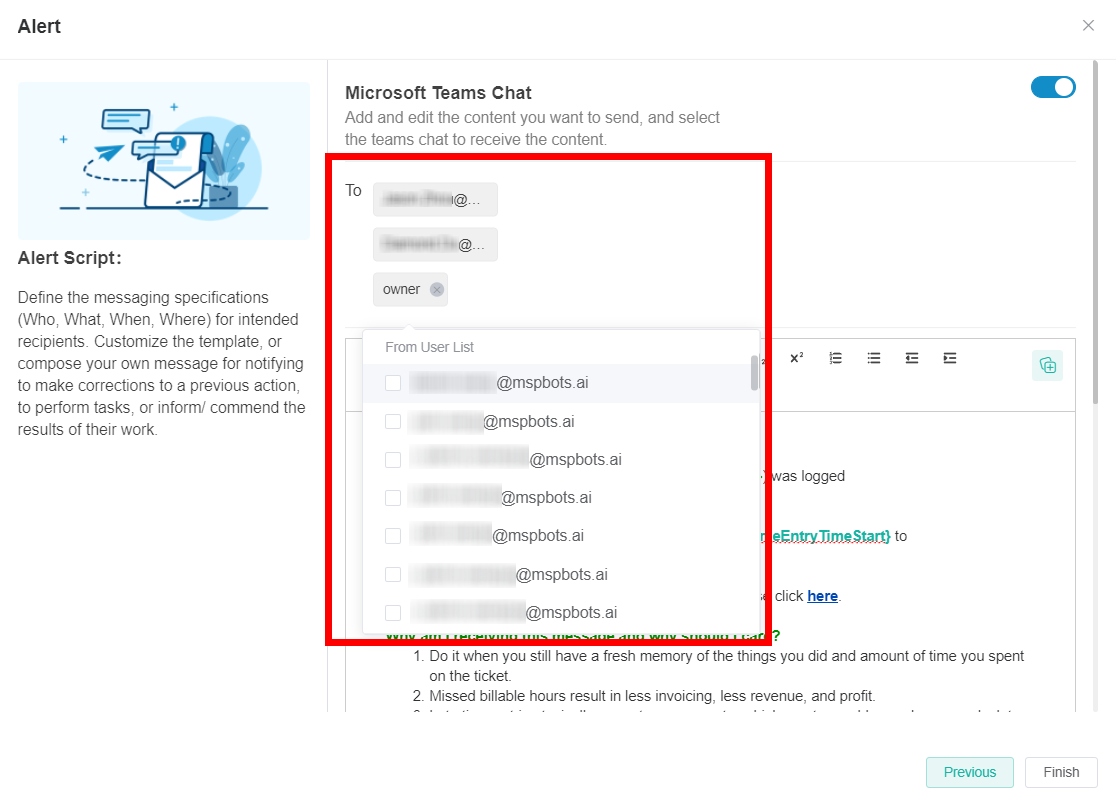Click the superscript formatting icon

[x=796, y=358]
